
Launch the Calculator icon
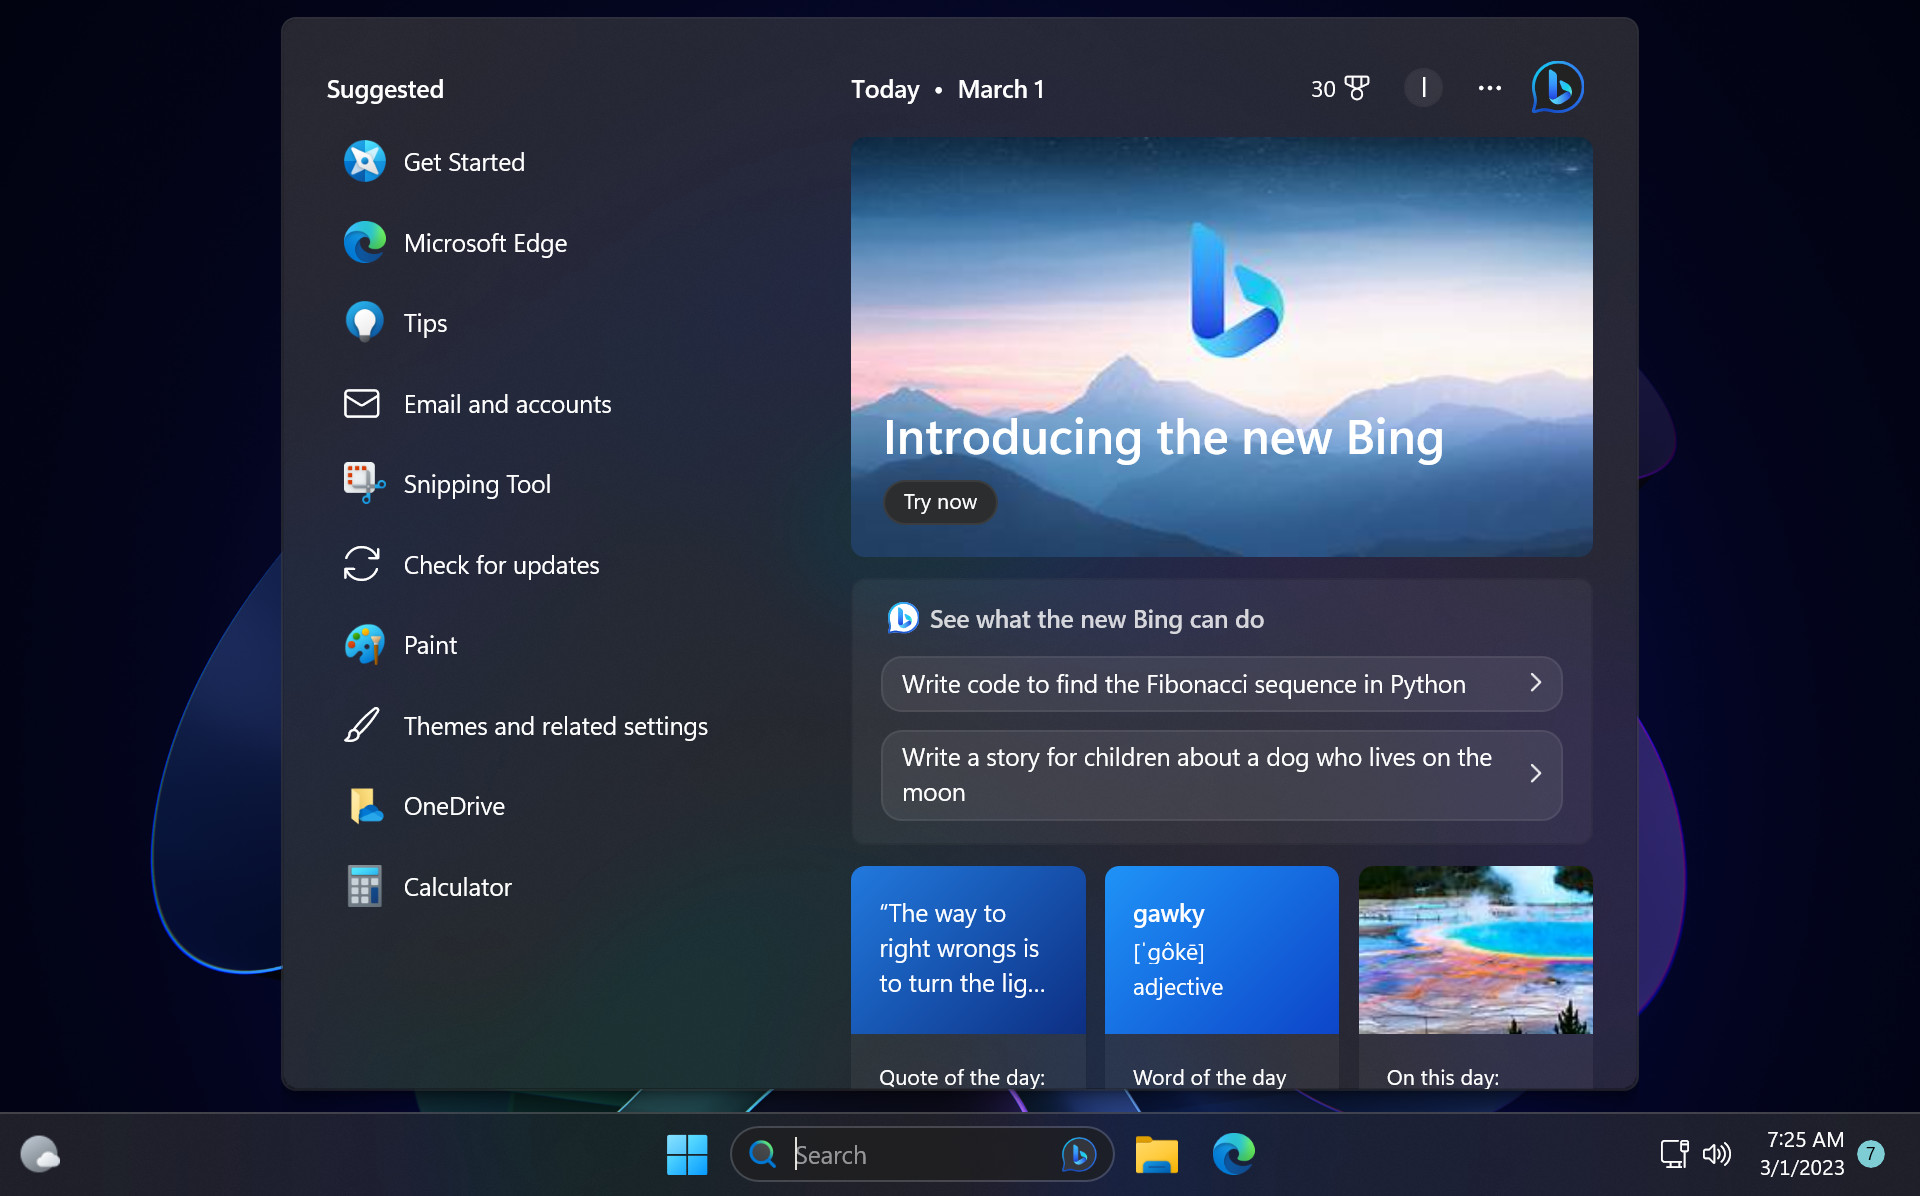coord(364,886)
